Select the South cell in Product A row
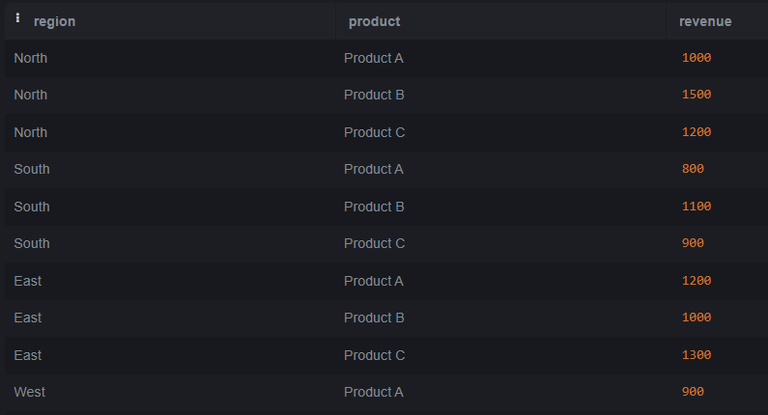The height and width of the screenshot is (415, 768). (x=32, y=169)
